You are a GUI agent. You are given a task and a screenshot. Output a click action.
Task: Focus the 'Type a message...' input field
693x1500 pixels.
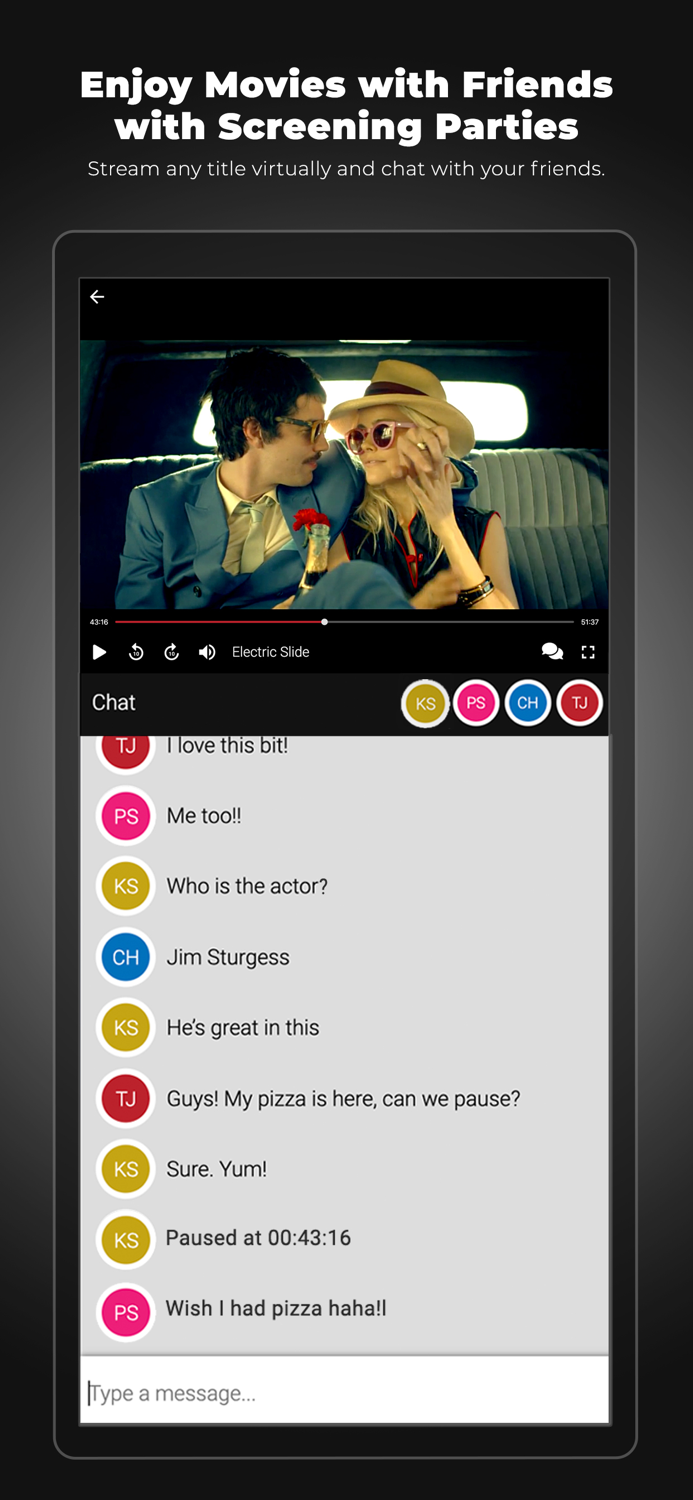(344, 1390)
